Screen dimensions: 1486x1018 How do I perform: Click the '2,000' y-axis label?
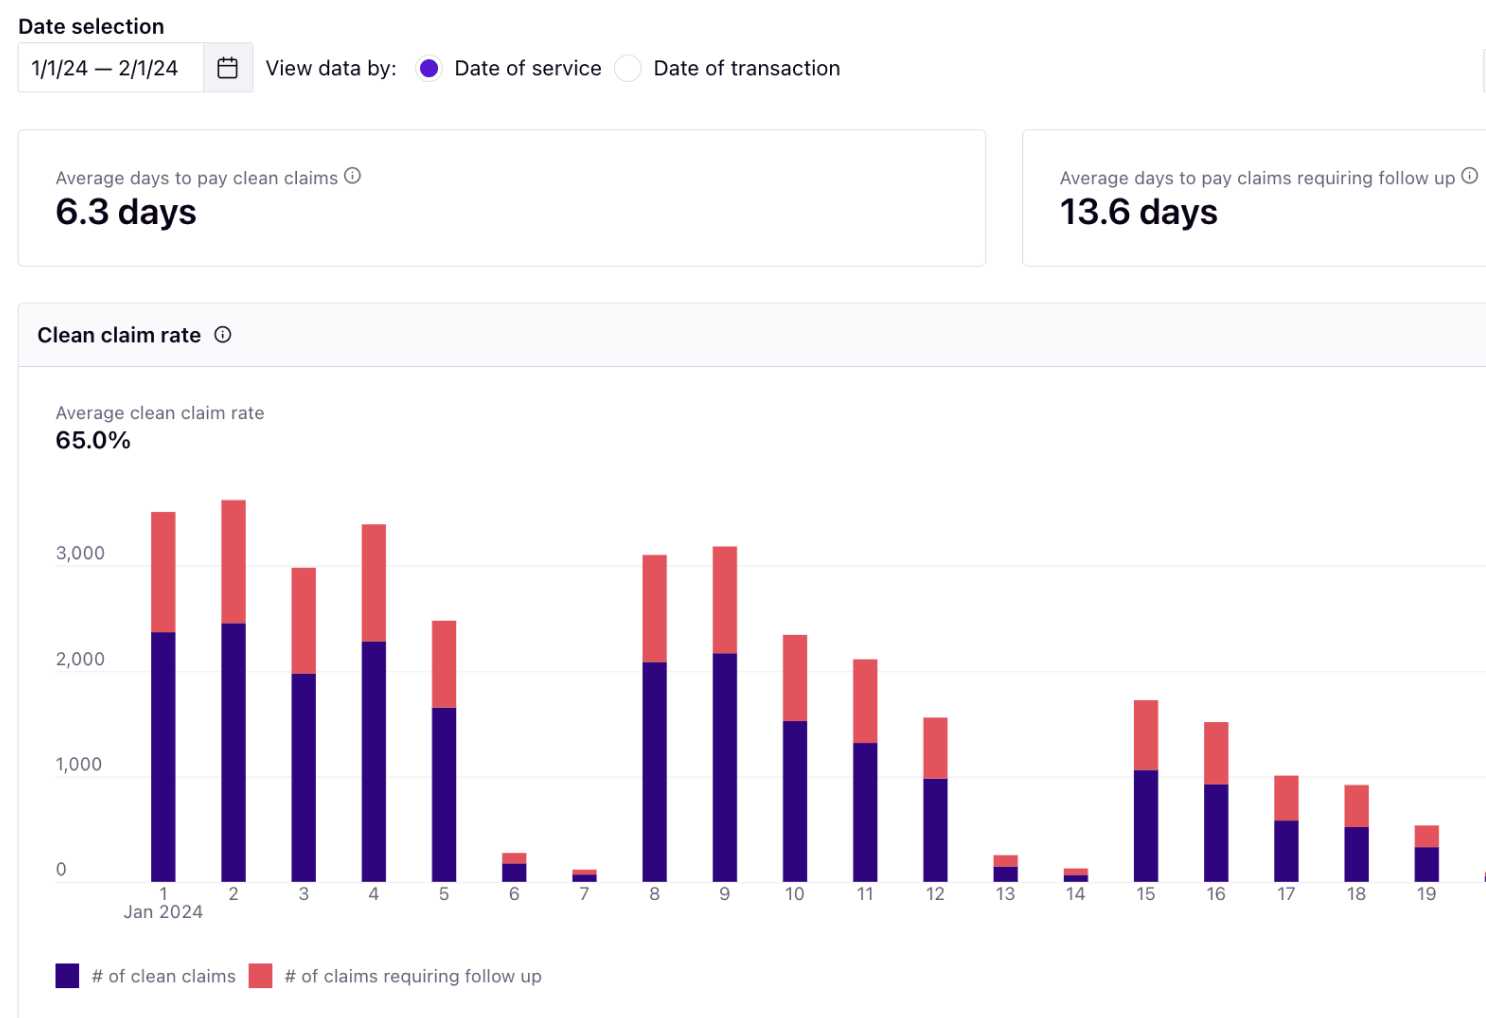[80, 659]
